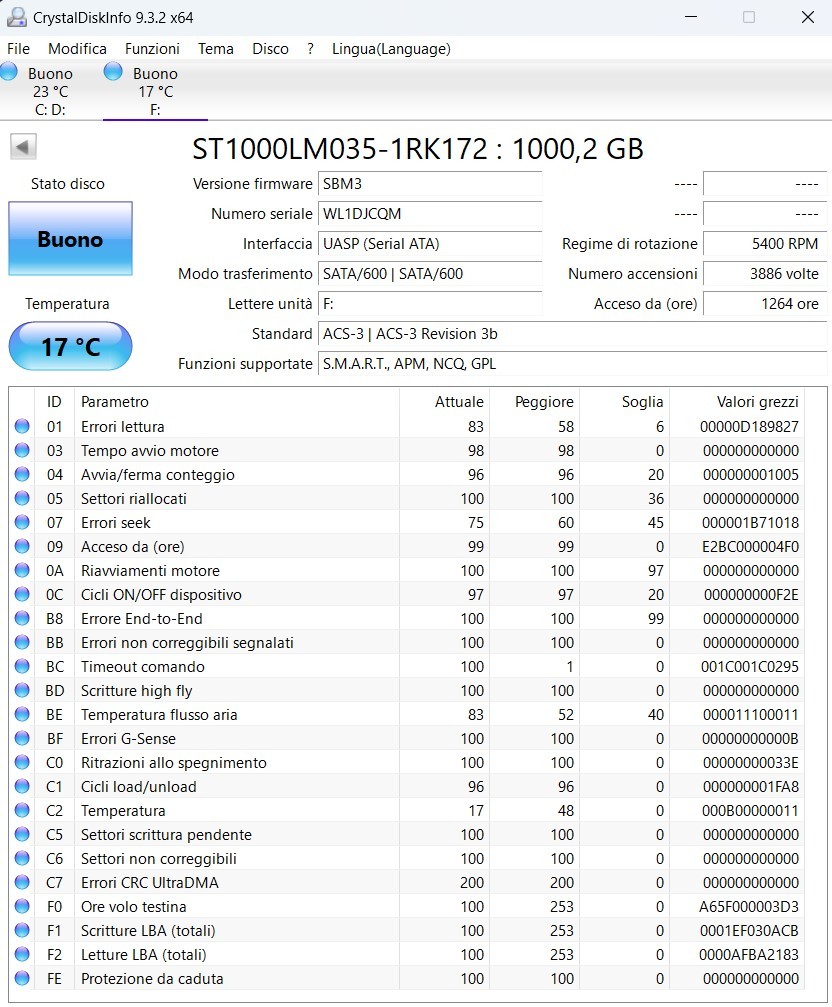Click status orb for Temperatura flusso aria row
The height and width of the screenshot is (1007, 832).
(22, 714)
